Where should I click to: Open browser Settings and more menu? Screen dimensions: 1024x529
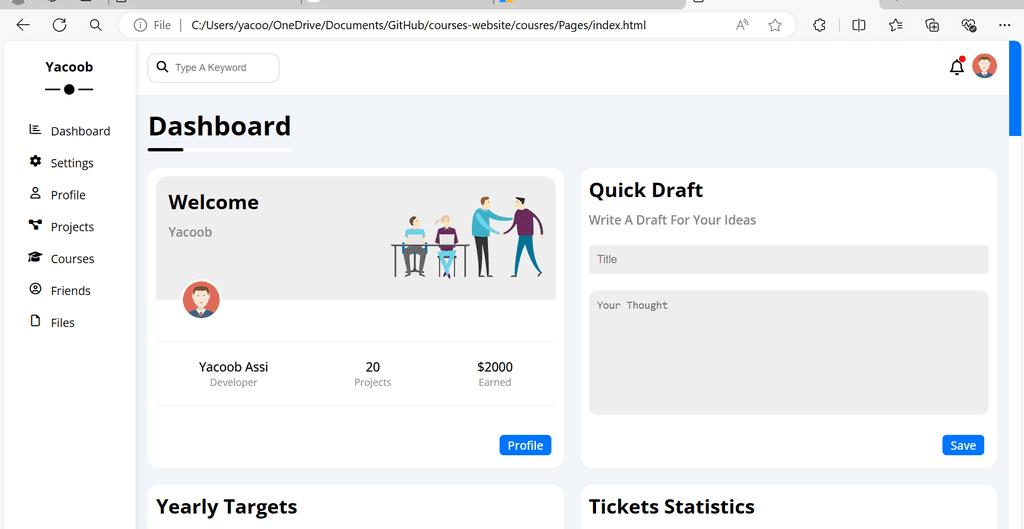tap(1005, 25)
